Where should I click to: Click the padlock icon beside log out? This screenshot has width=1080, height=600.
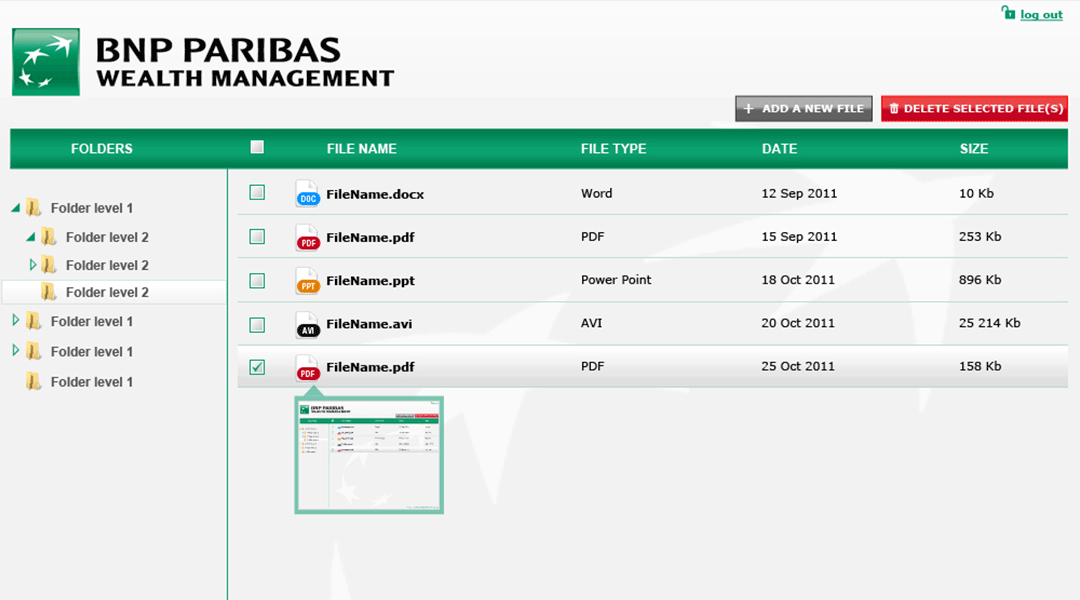(1008, 13)
